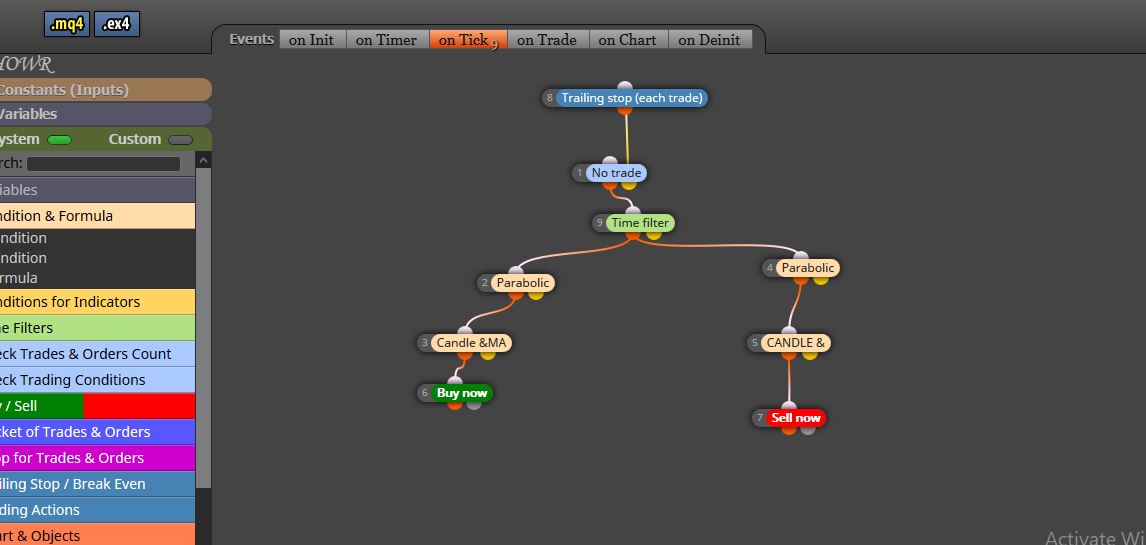
Task: Download the .ex4 compiled file
Action: coord(116,24)
